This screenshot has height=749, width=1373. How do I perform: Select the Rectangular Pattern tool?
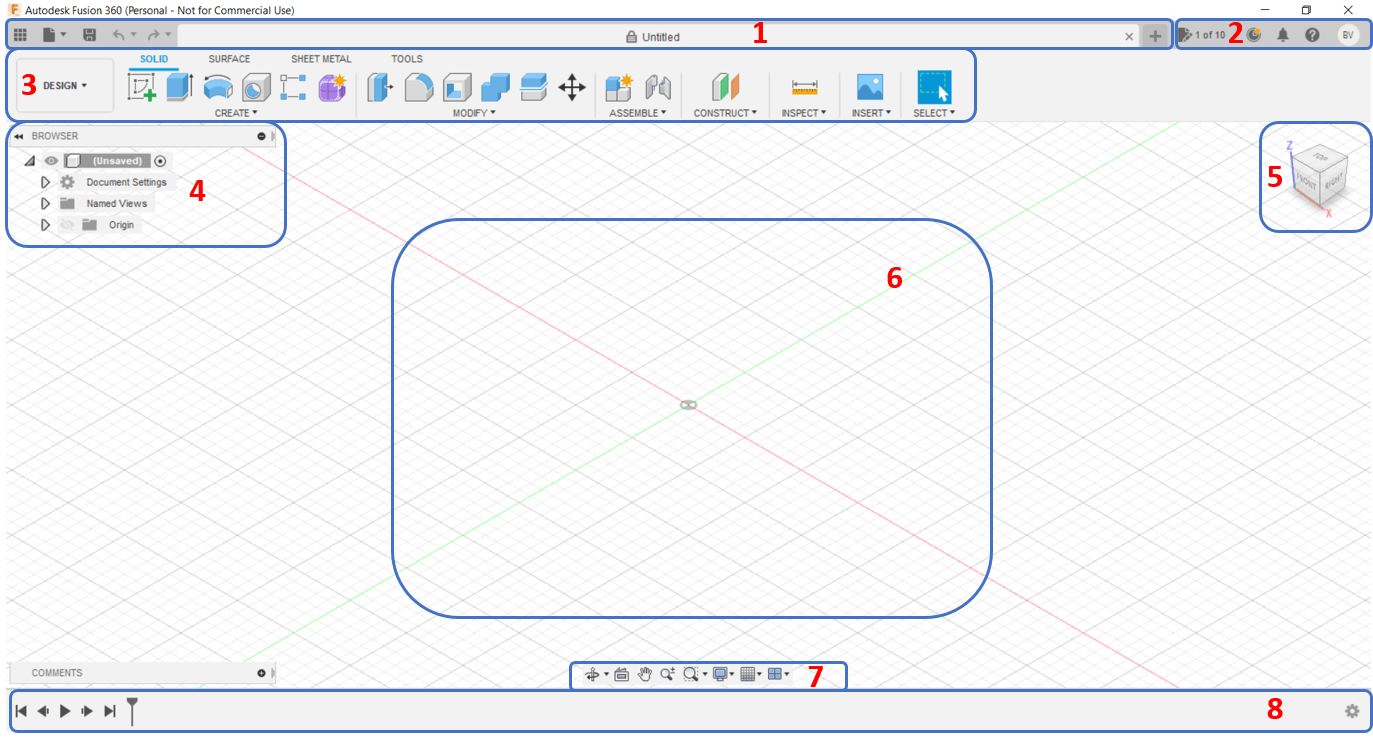pos(293,88)
